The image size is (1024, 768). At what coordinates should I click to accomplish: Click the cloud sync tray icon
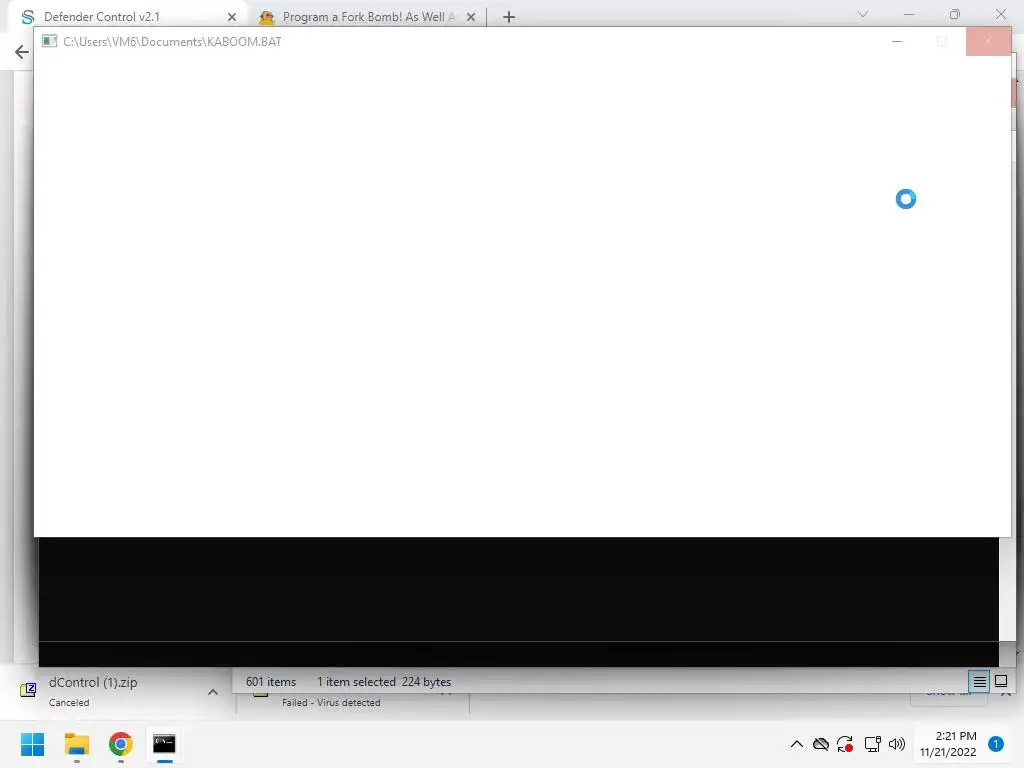click(x=821, y=744)
